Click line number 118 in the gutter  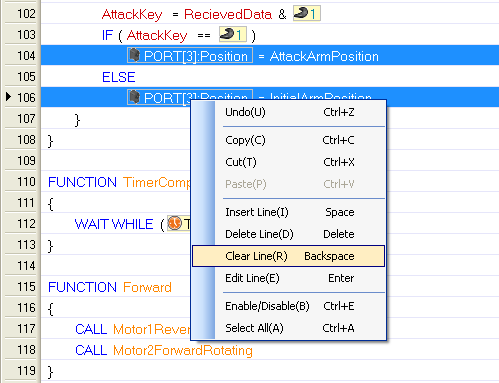26,350
